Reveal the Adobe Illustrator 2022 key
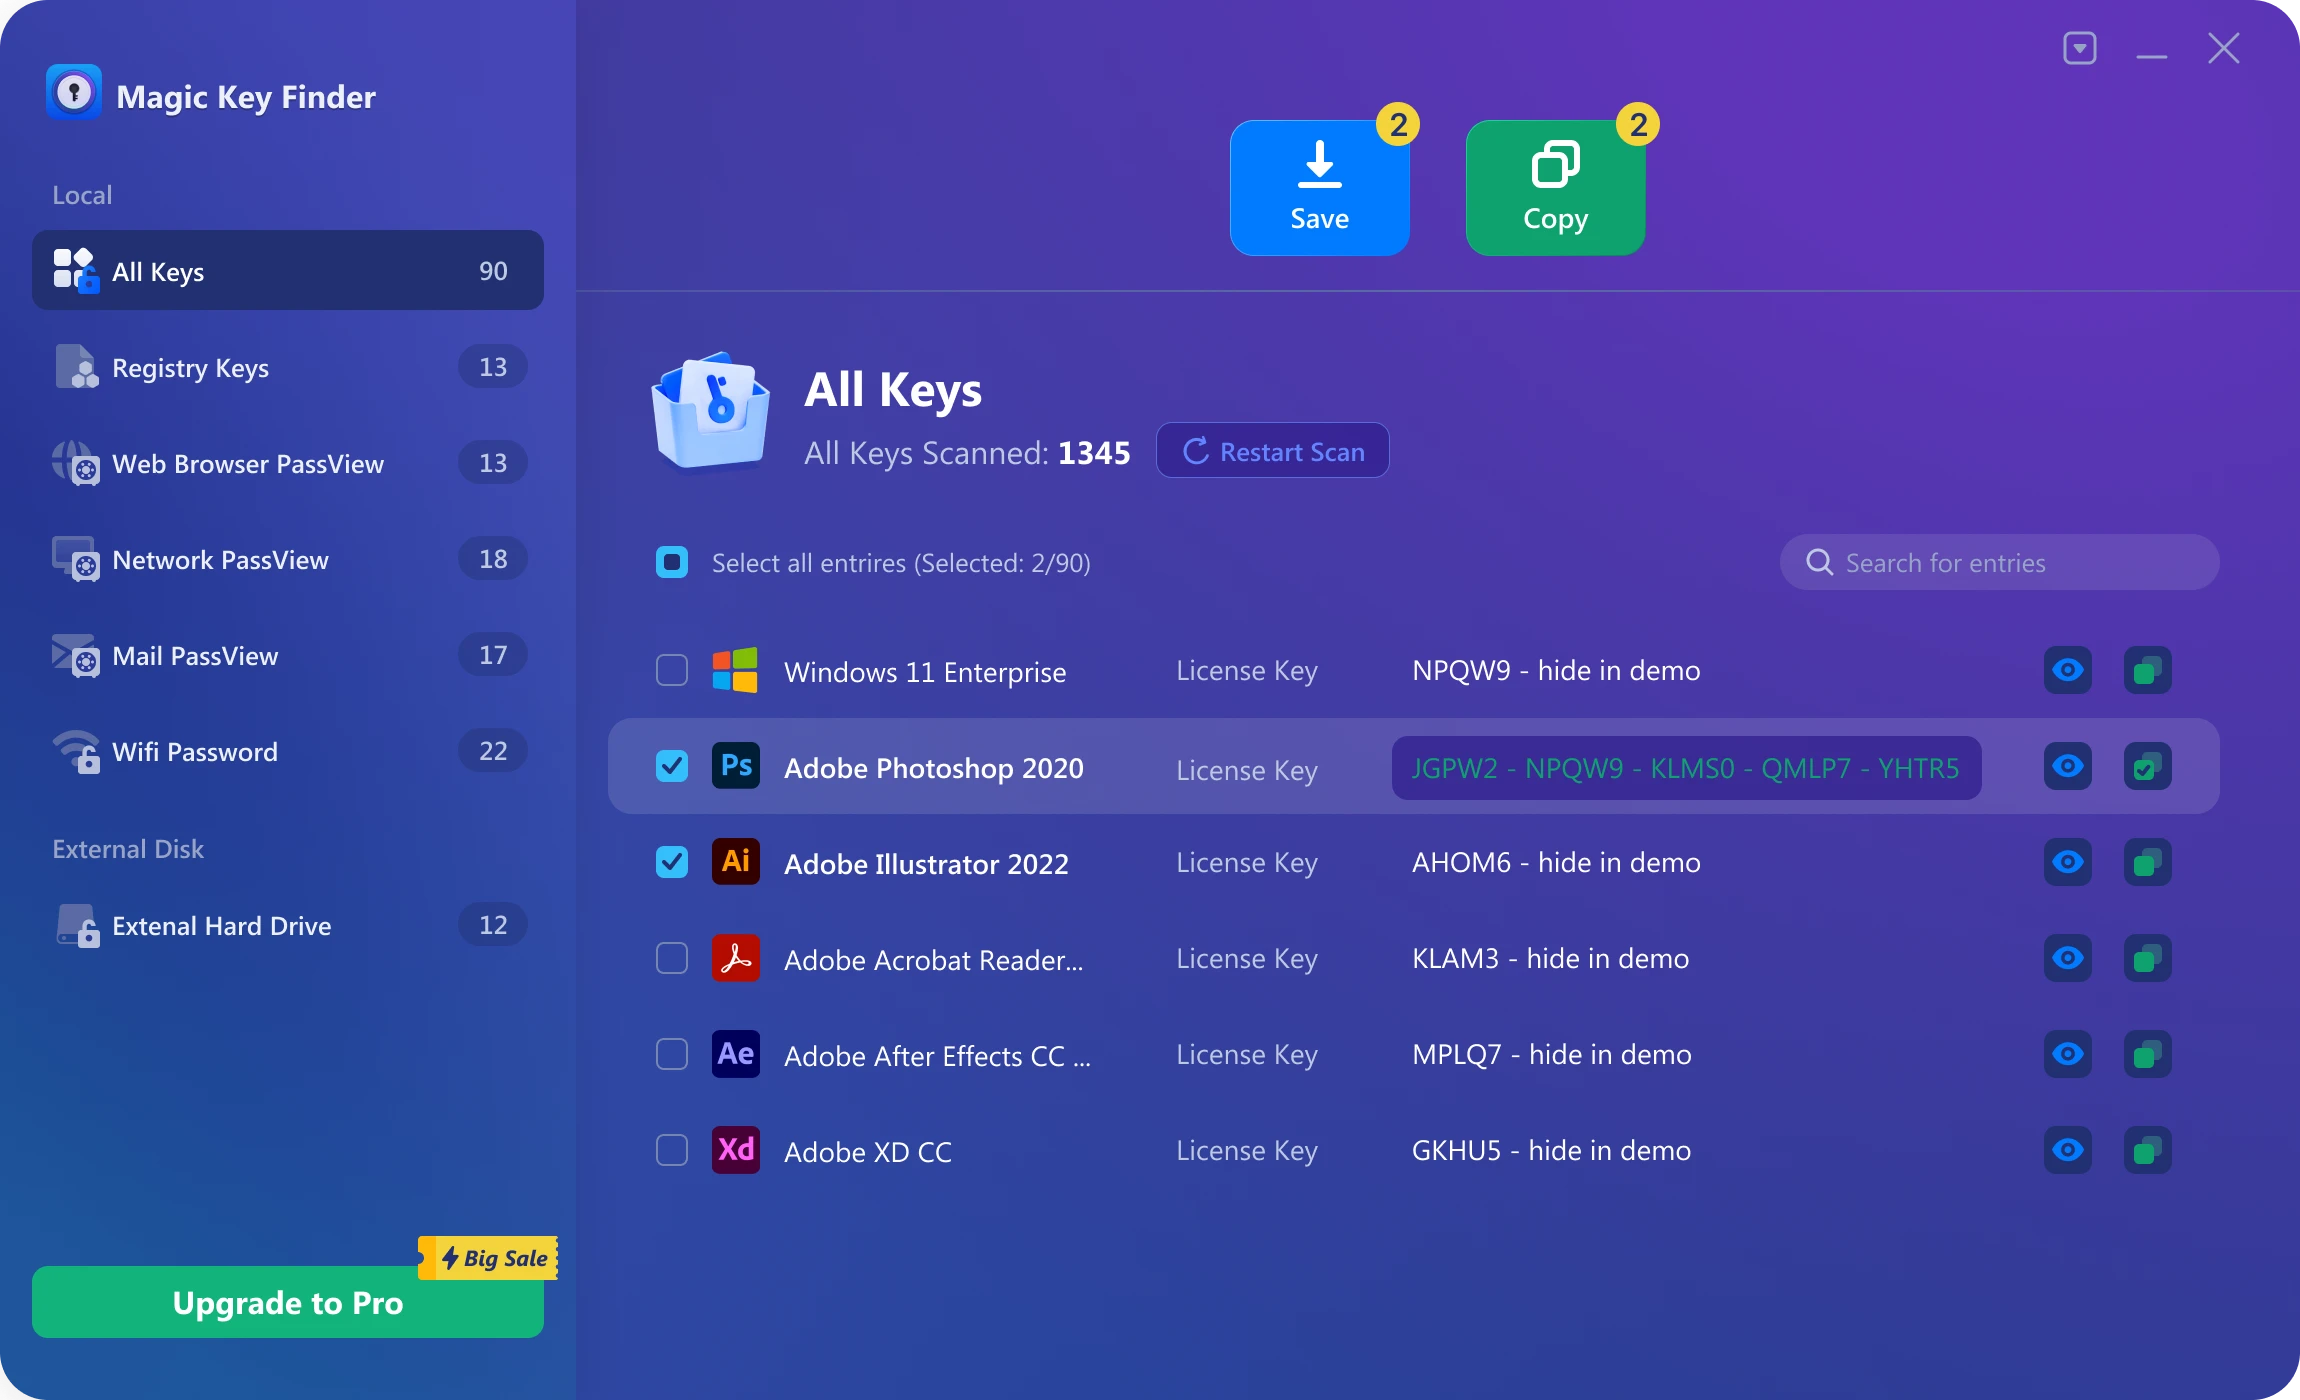 (2067, 862)
